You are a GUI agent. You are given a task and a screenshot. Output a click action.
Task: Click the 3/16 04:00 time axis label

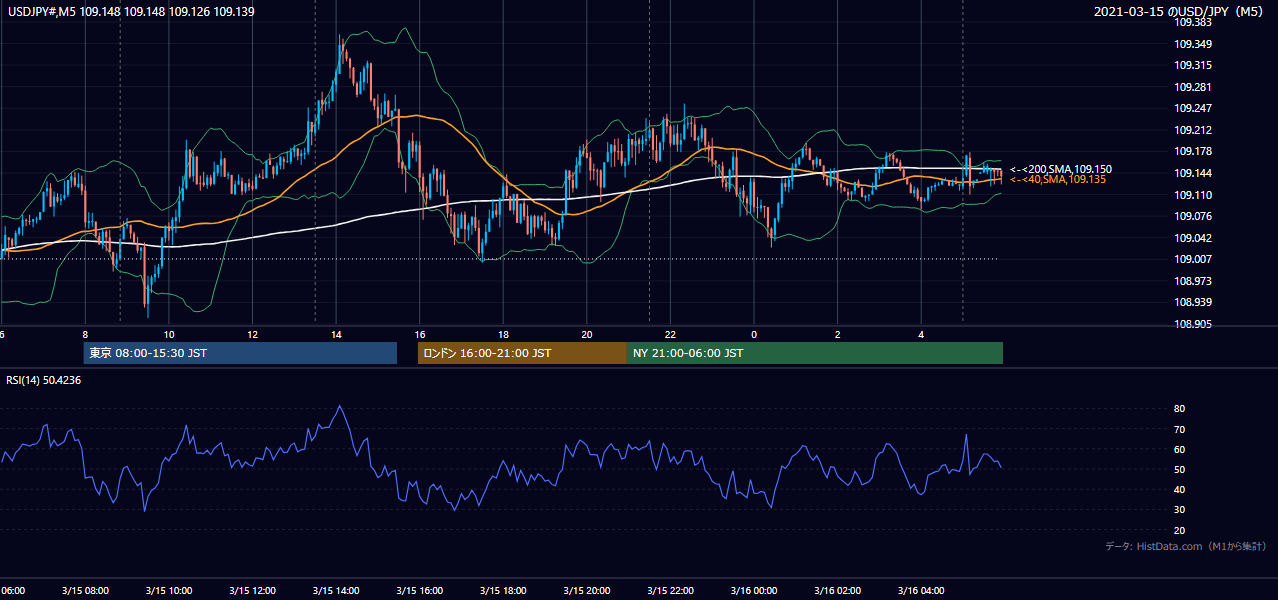(921, 590)
